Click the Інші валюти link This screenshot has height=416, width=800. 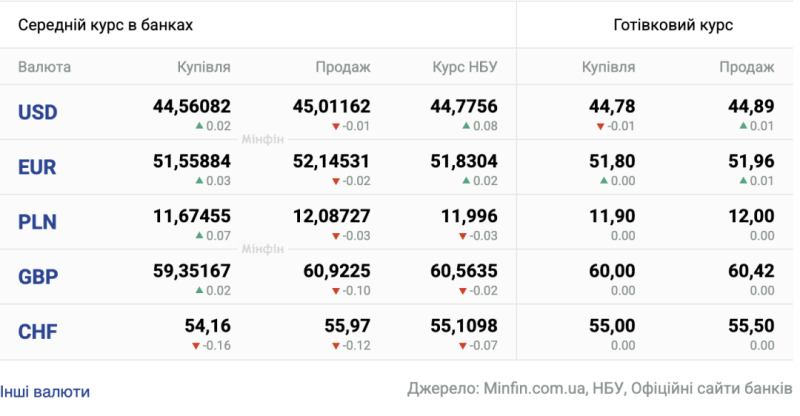click(x=45, y=392)
